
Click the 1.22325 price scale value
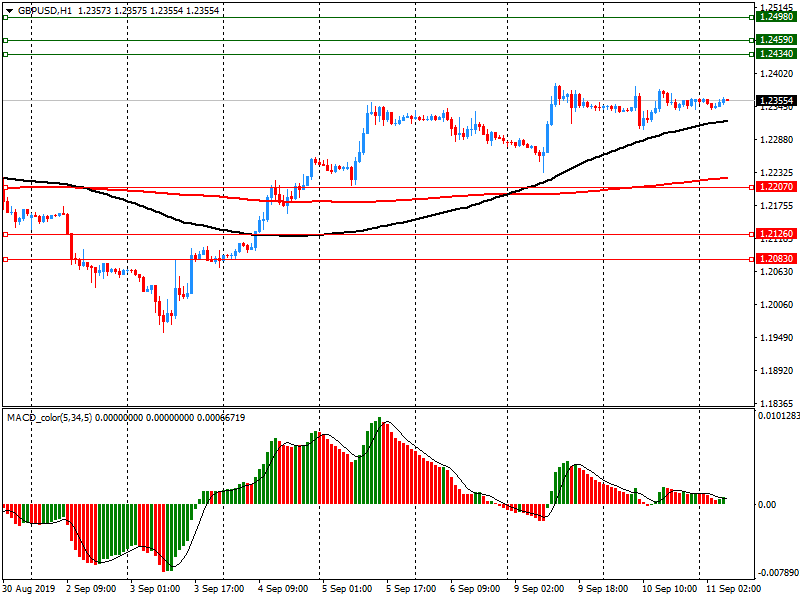pyautogui.click(x=777, y=173)
